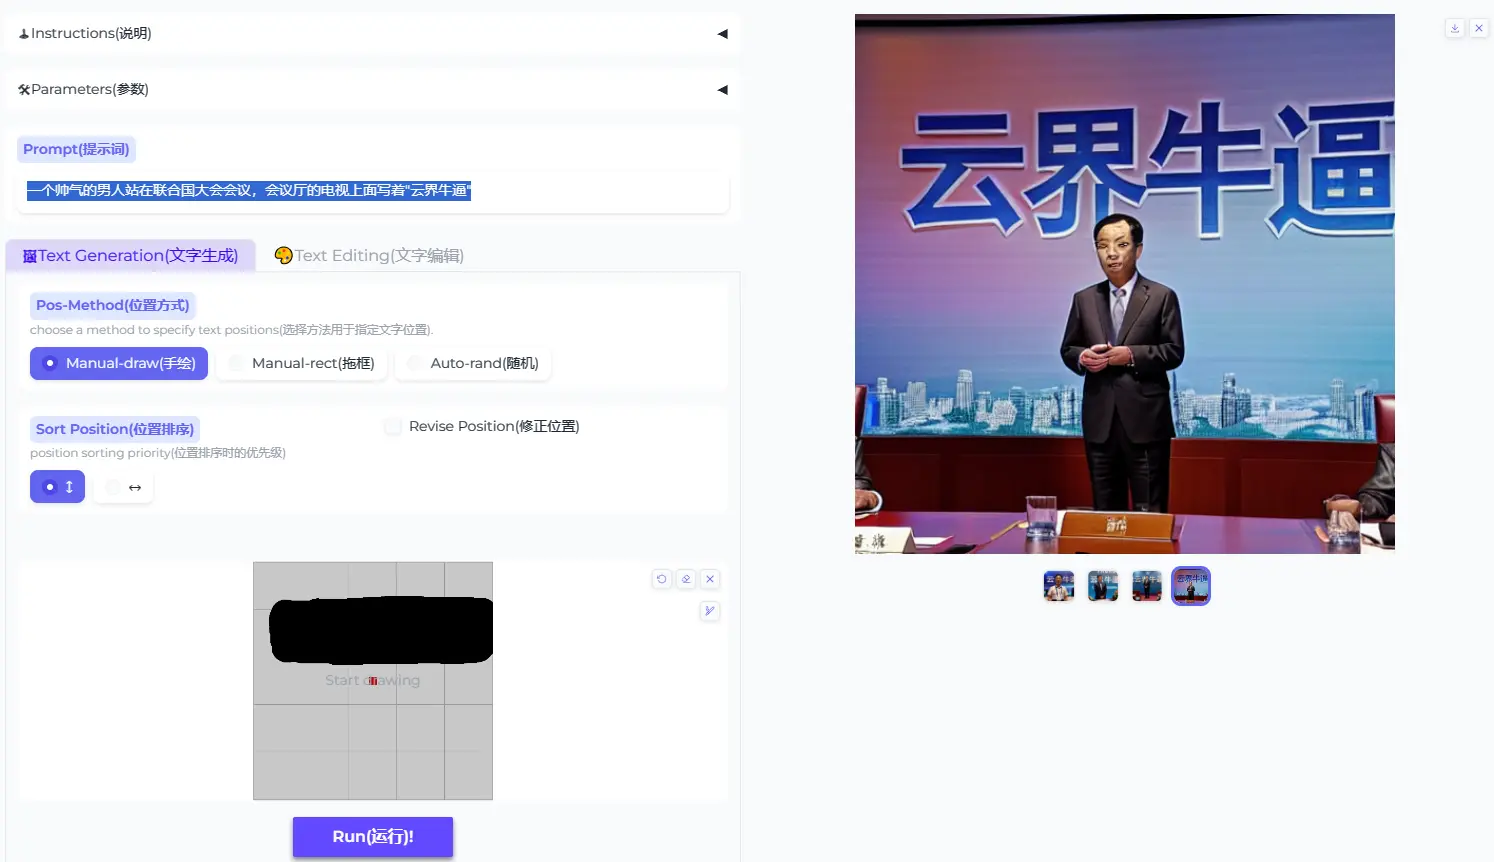Undo the last sketch stroke
The image size is (1494, 862).
coord(661,579)
